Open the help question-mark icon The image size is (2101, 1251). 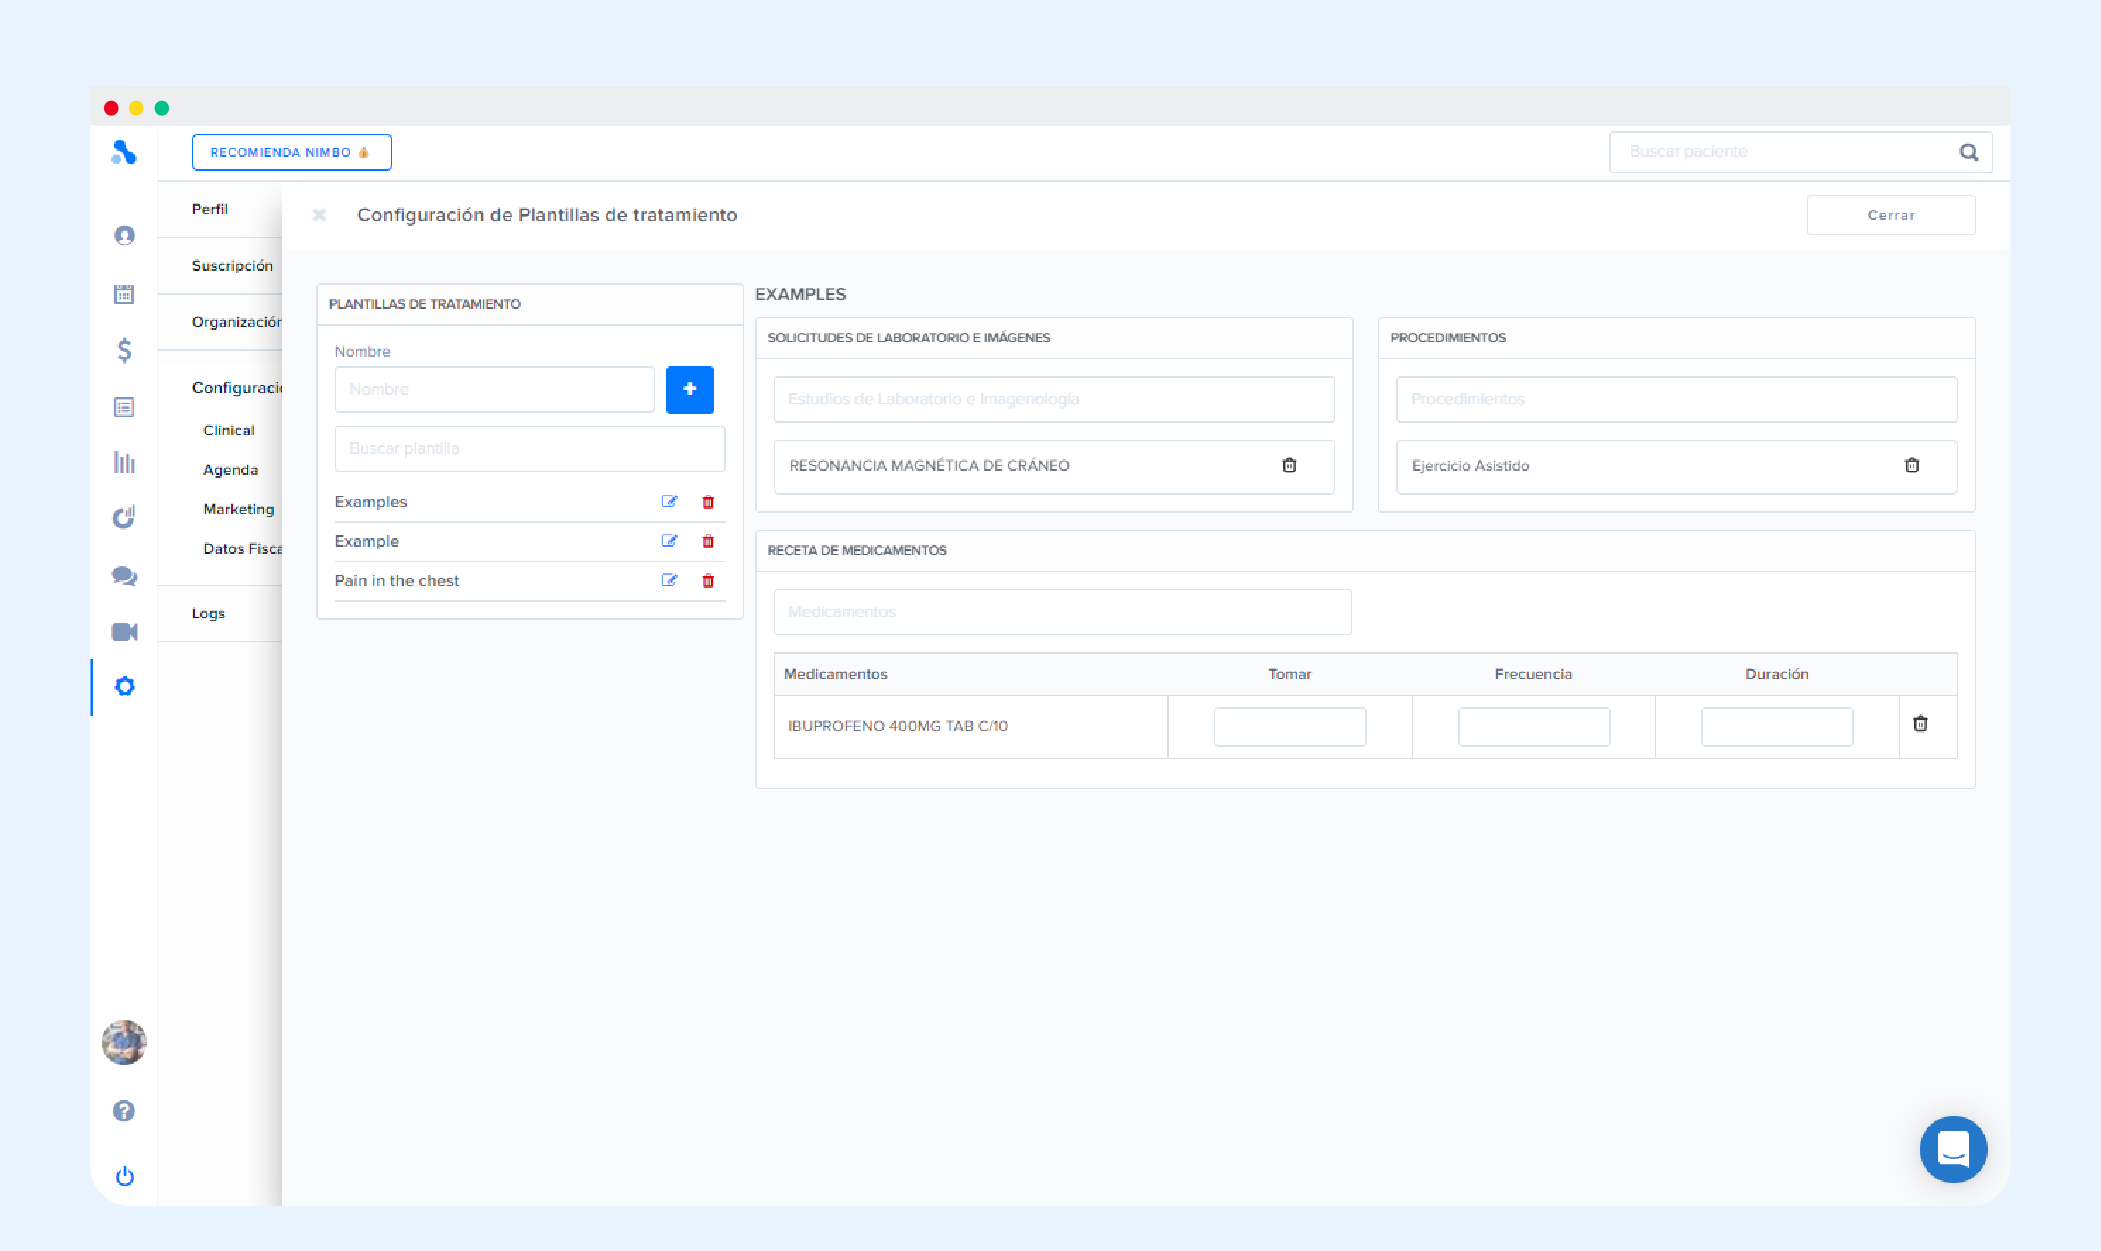(x=124, y=1110)
